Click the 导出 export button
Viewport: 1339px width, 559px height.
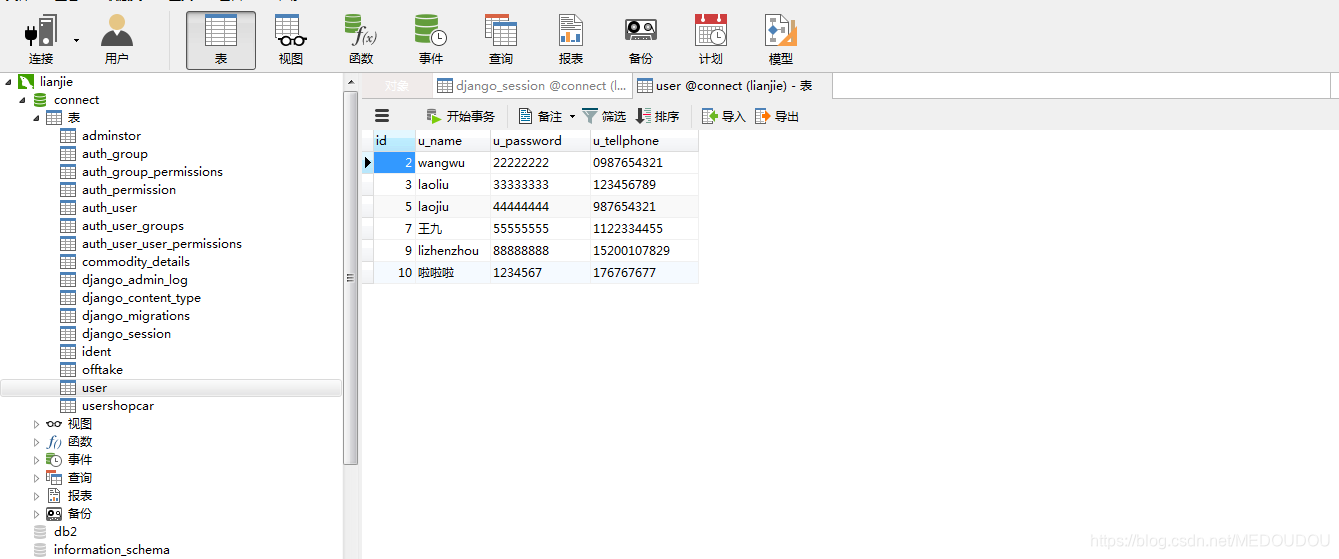pos(777,116)
